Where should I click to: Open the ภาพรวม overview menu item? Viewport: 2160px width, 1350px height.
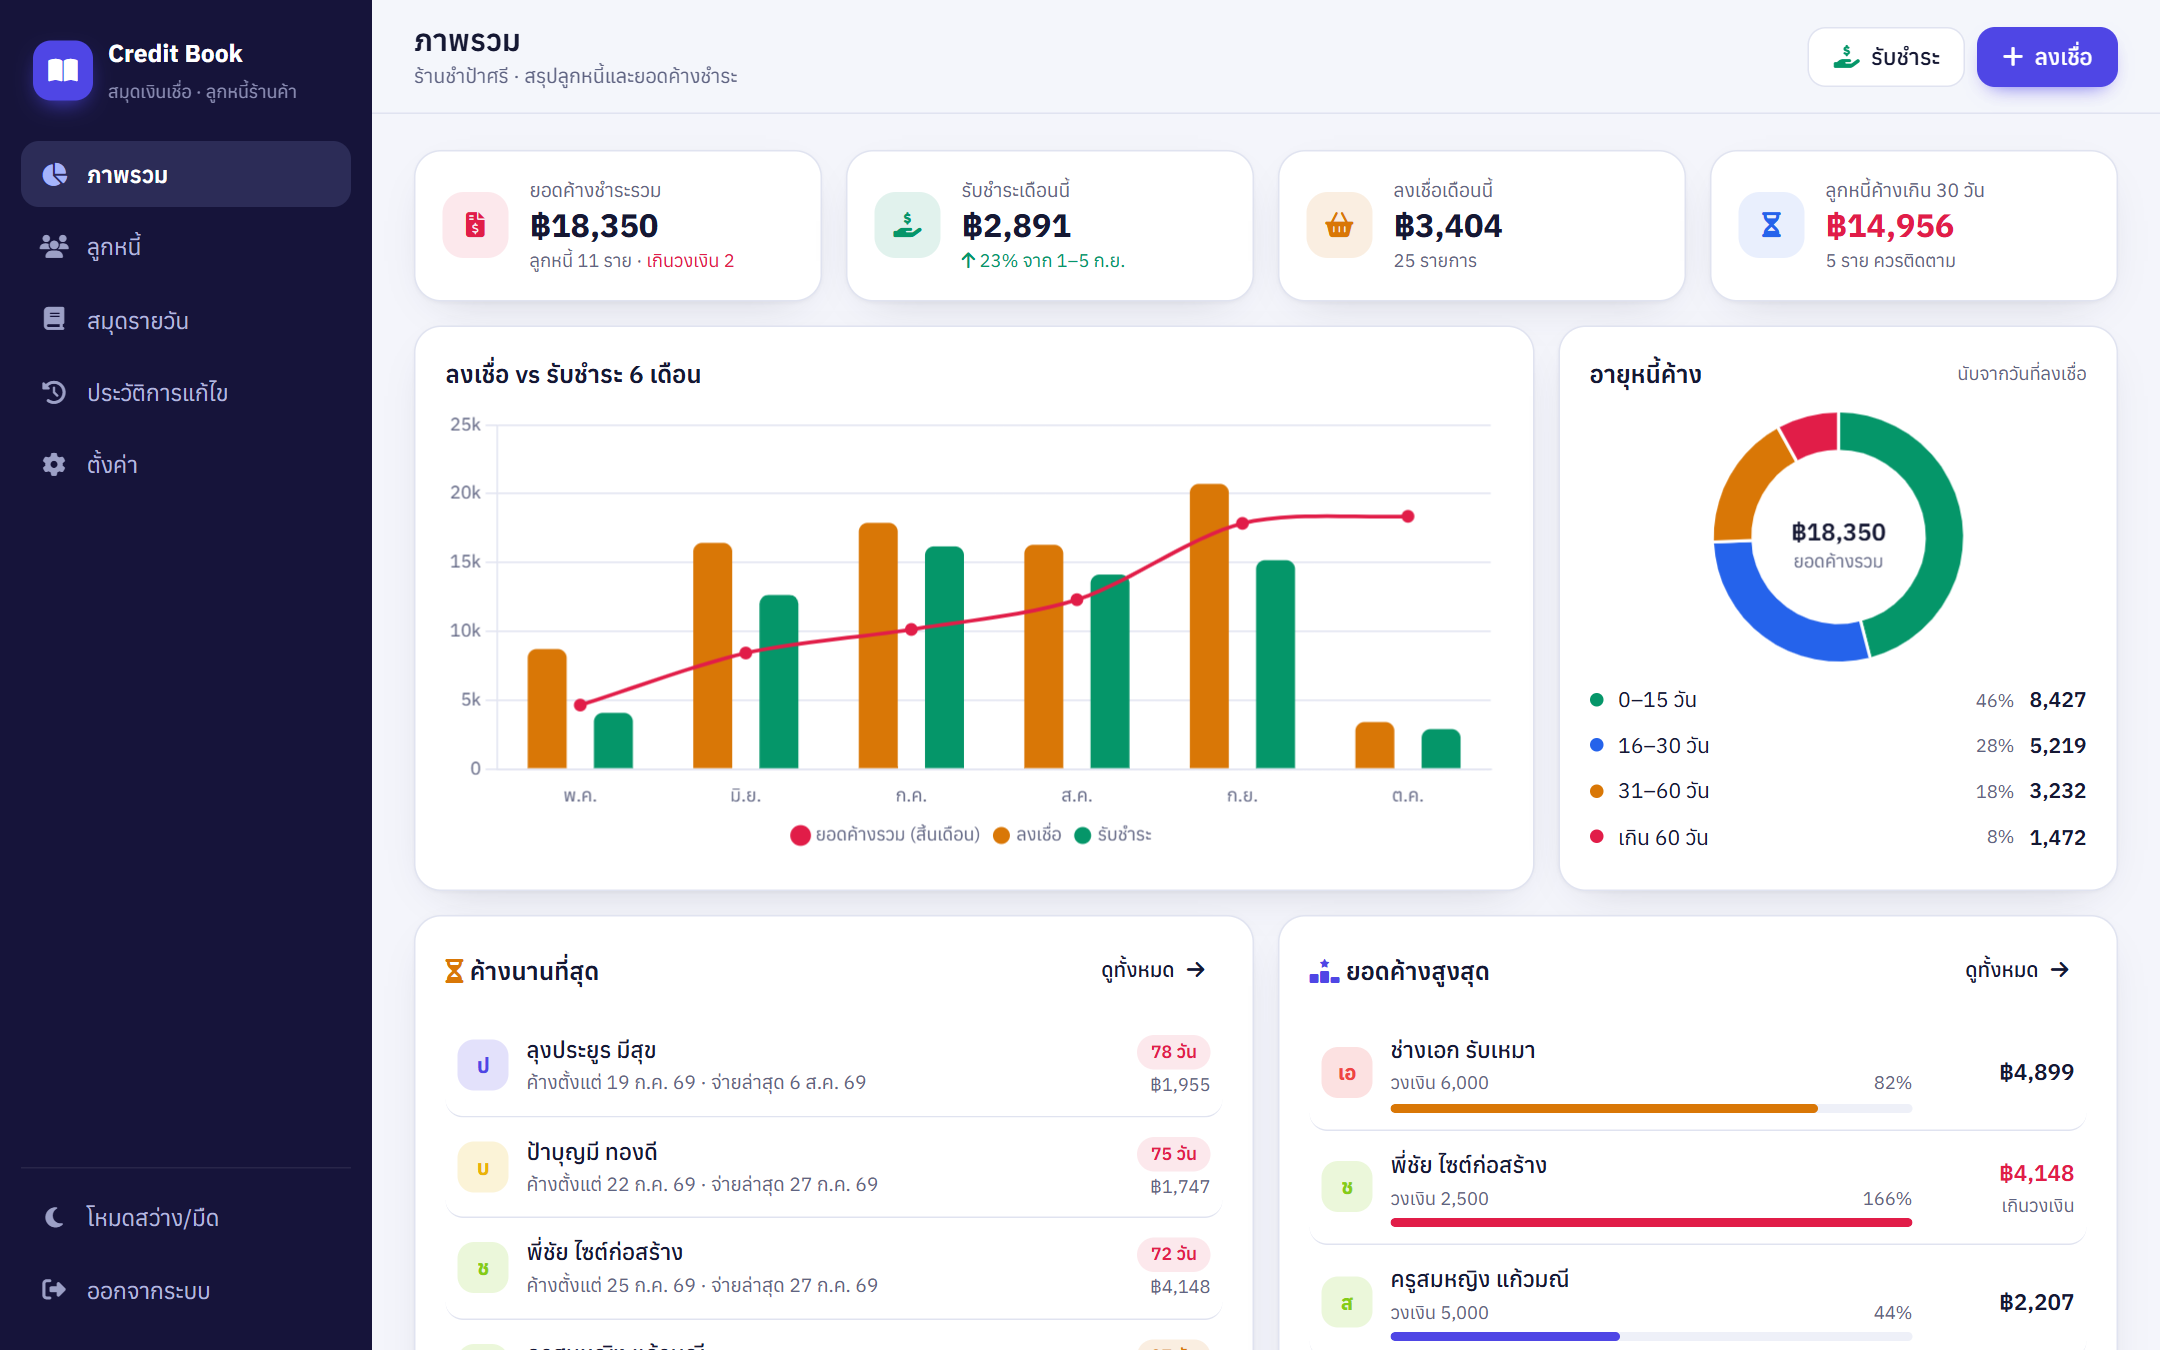tap(186, 175)
